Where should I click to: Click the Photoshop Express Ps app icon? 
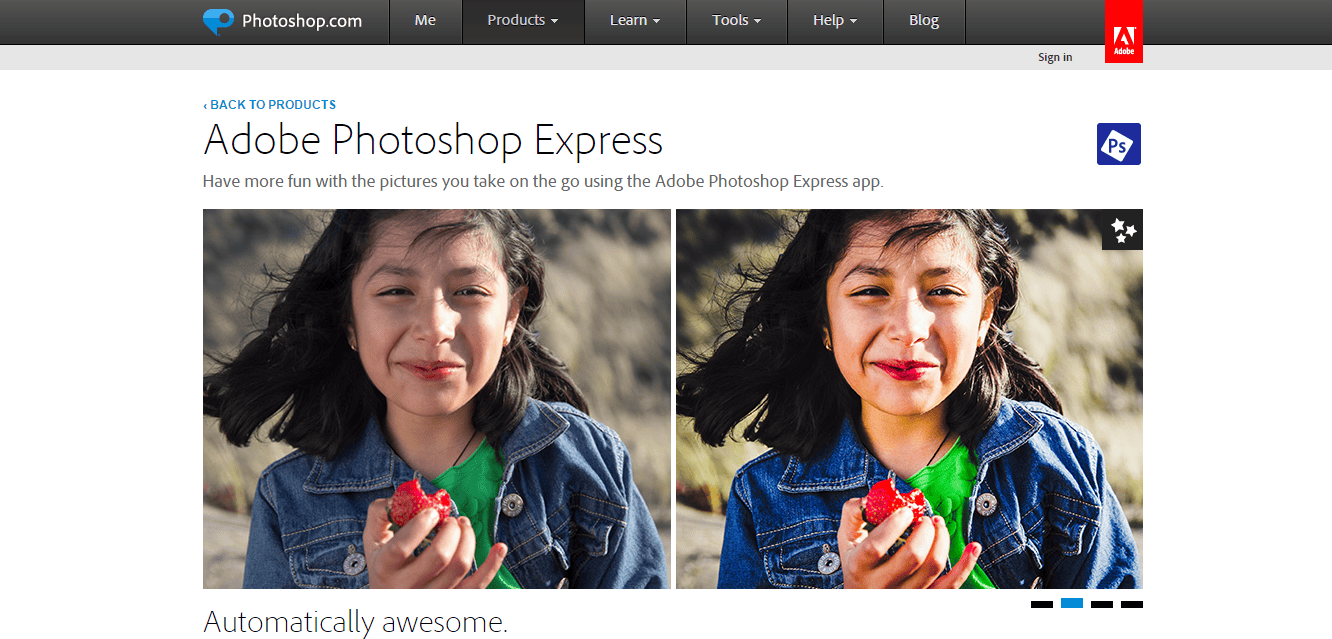pyautogui.click(x=1119, y=144)
